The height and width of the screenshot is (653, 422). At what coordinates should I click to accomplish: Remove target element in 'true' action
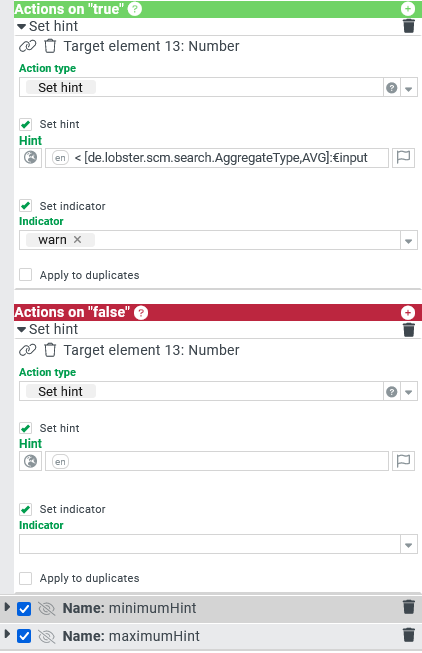point(50,46)
